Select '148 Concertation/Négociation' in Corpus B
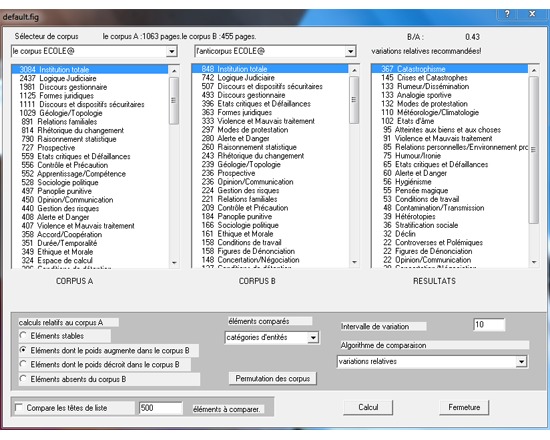Screen dimensions: 550x440 point(270,260)
